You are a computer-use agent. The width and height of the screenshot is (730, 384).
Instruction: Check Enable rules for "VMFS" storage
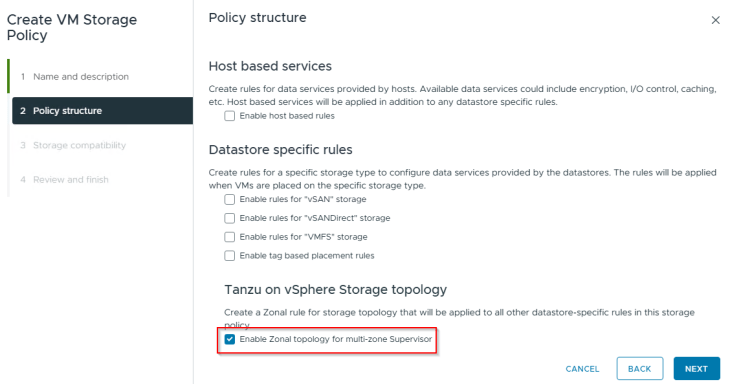coord(230,237)
